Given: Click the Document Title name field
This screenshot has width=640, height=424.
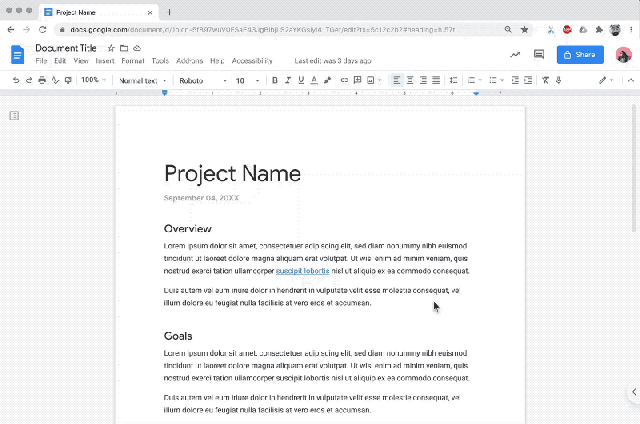Looking at the screenshot, I should pyautogui.click(x=66, y=48).
